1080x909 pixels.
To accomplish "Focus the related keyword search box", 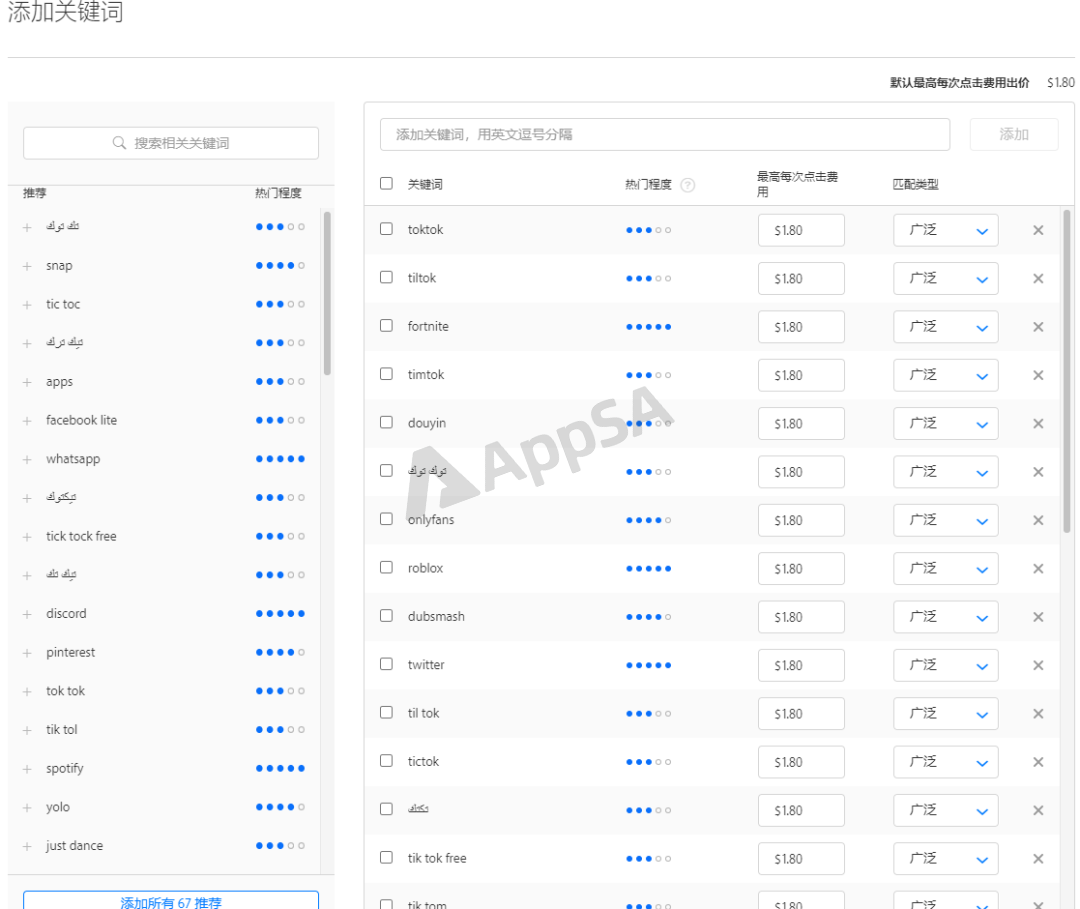I will pyautogui.click(x=171, y=143).
